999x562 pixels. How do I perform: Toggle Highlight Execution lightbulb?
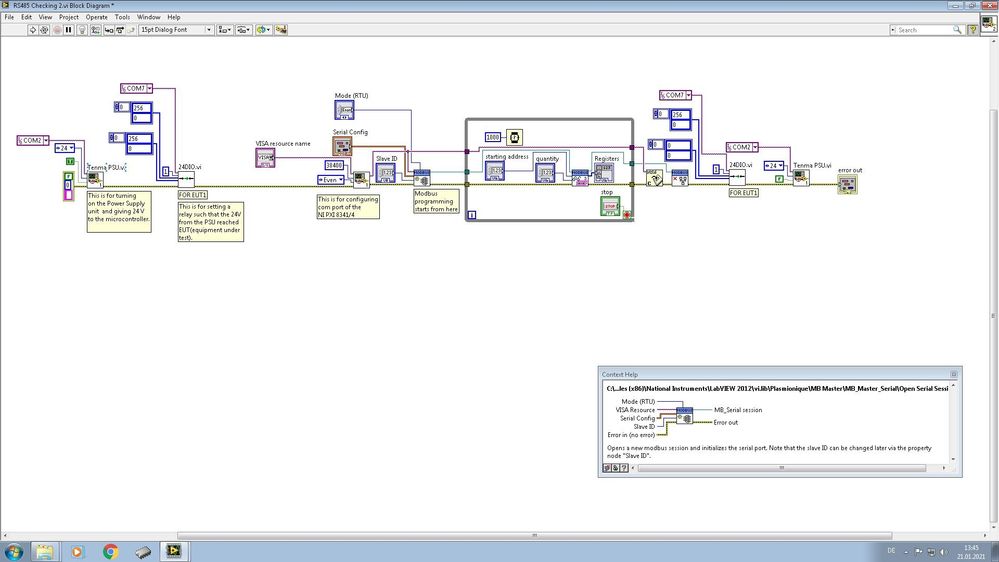pyautogui.click(x=82, y=30)
